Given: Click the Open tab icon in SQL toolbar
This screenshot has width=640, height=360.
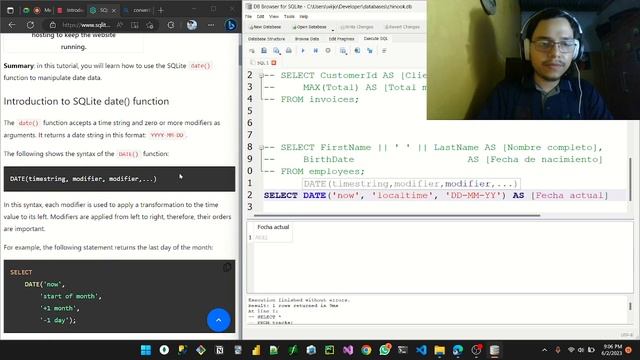Looking at the screenshot, I should (252, 51).
